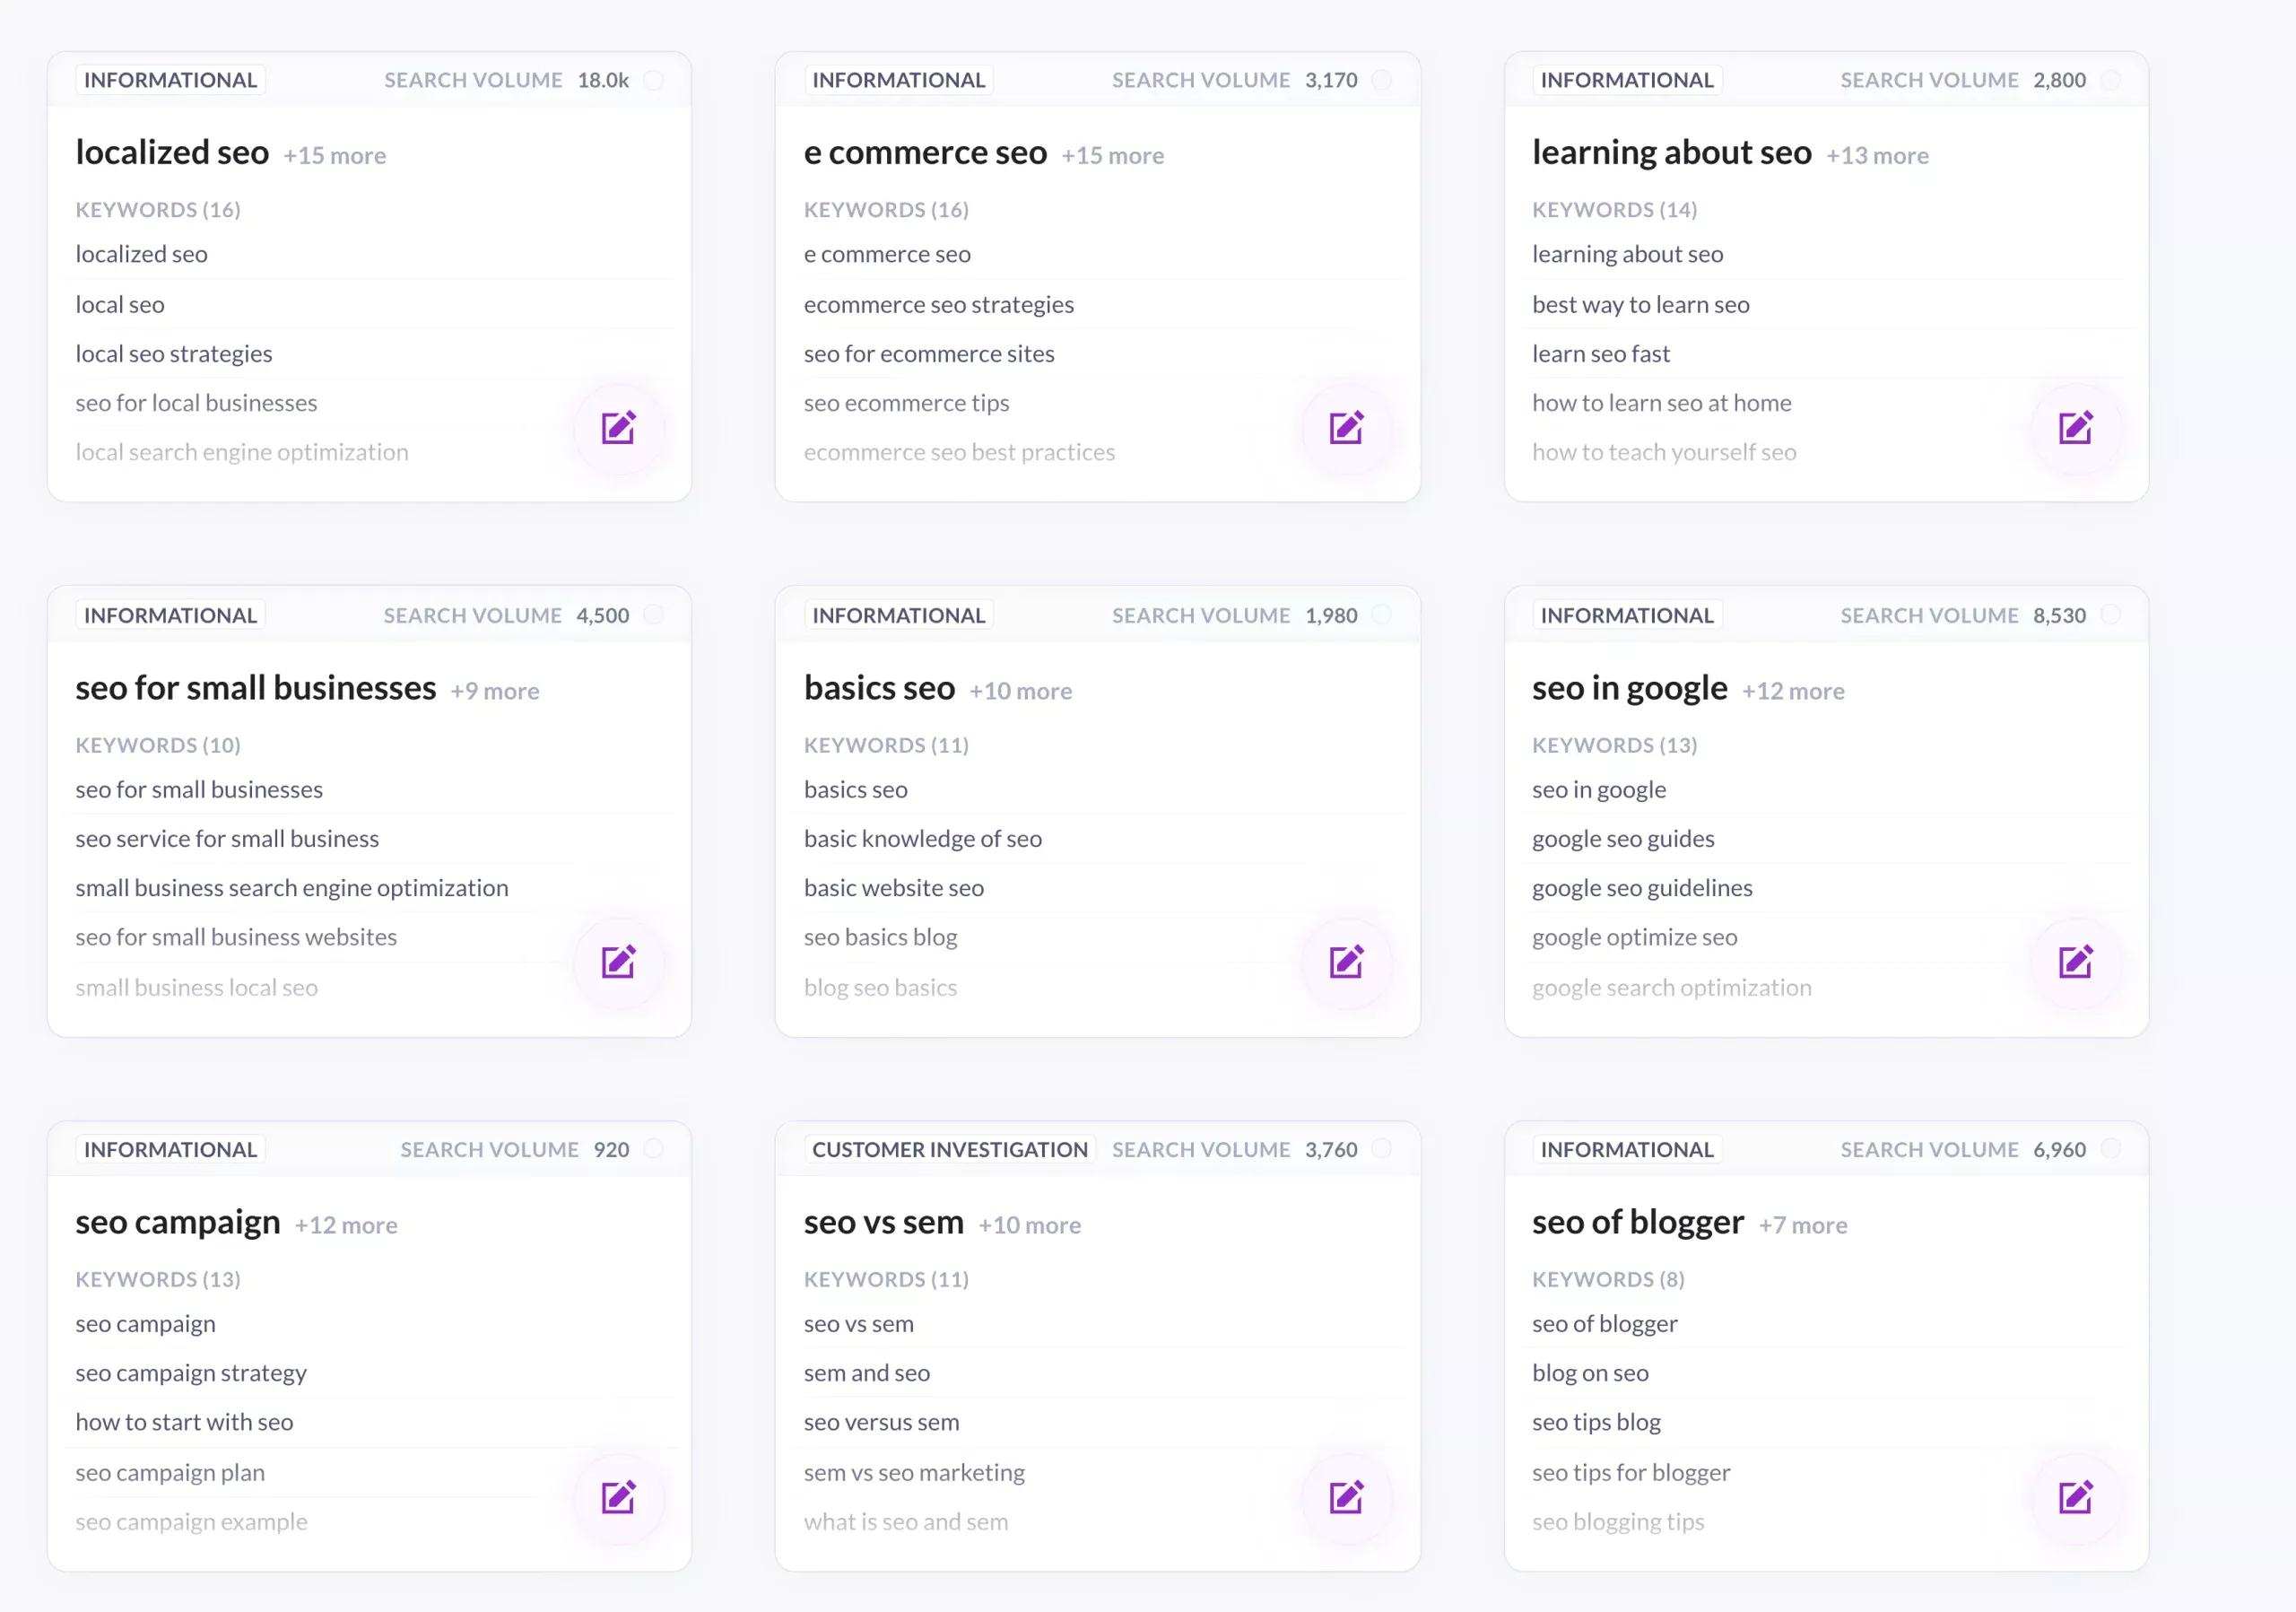Select the edit icon on seo for small businesses
The image size is (2296, 1612).
point(619,962)
